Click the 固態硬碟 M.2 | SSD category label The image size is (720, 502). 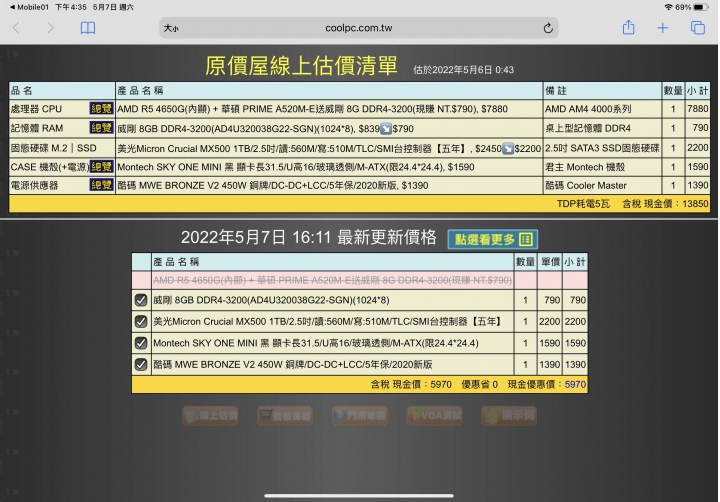click(53, 148)
